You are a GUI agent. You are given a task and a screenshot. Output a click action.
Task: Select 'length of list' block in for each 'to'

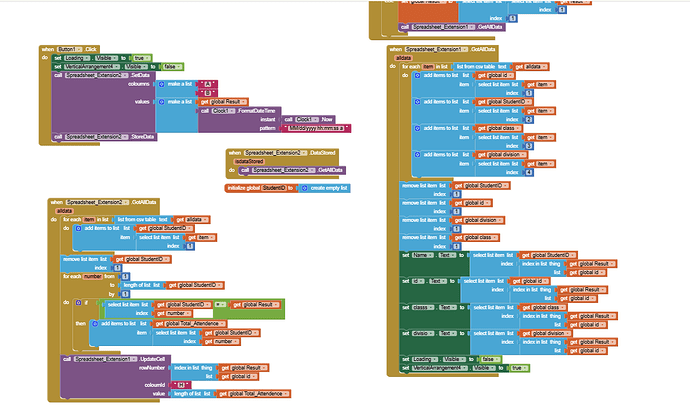tap(142, 285)
